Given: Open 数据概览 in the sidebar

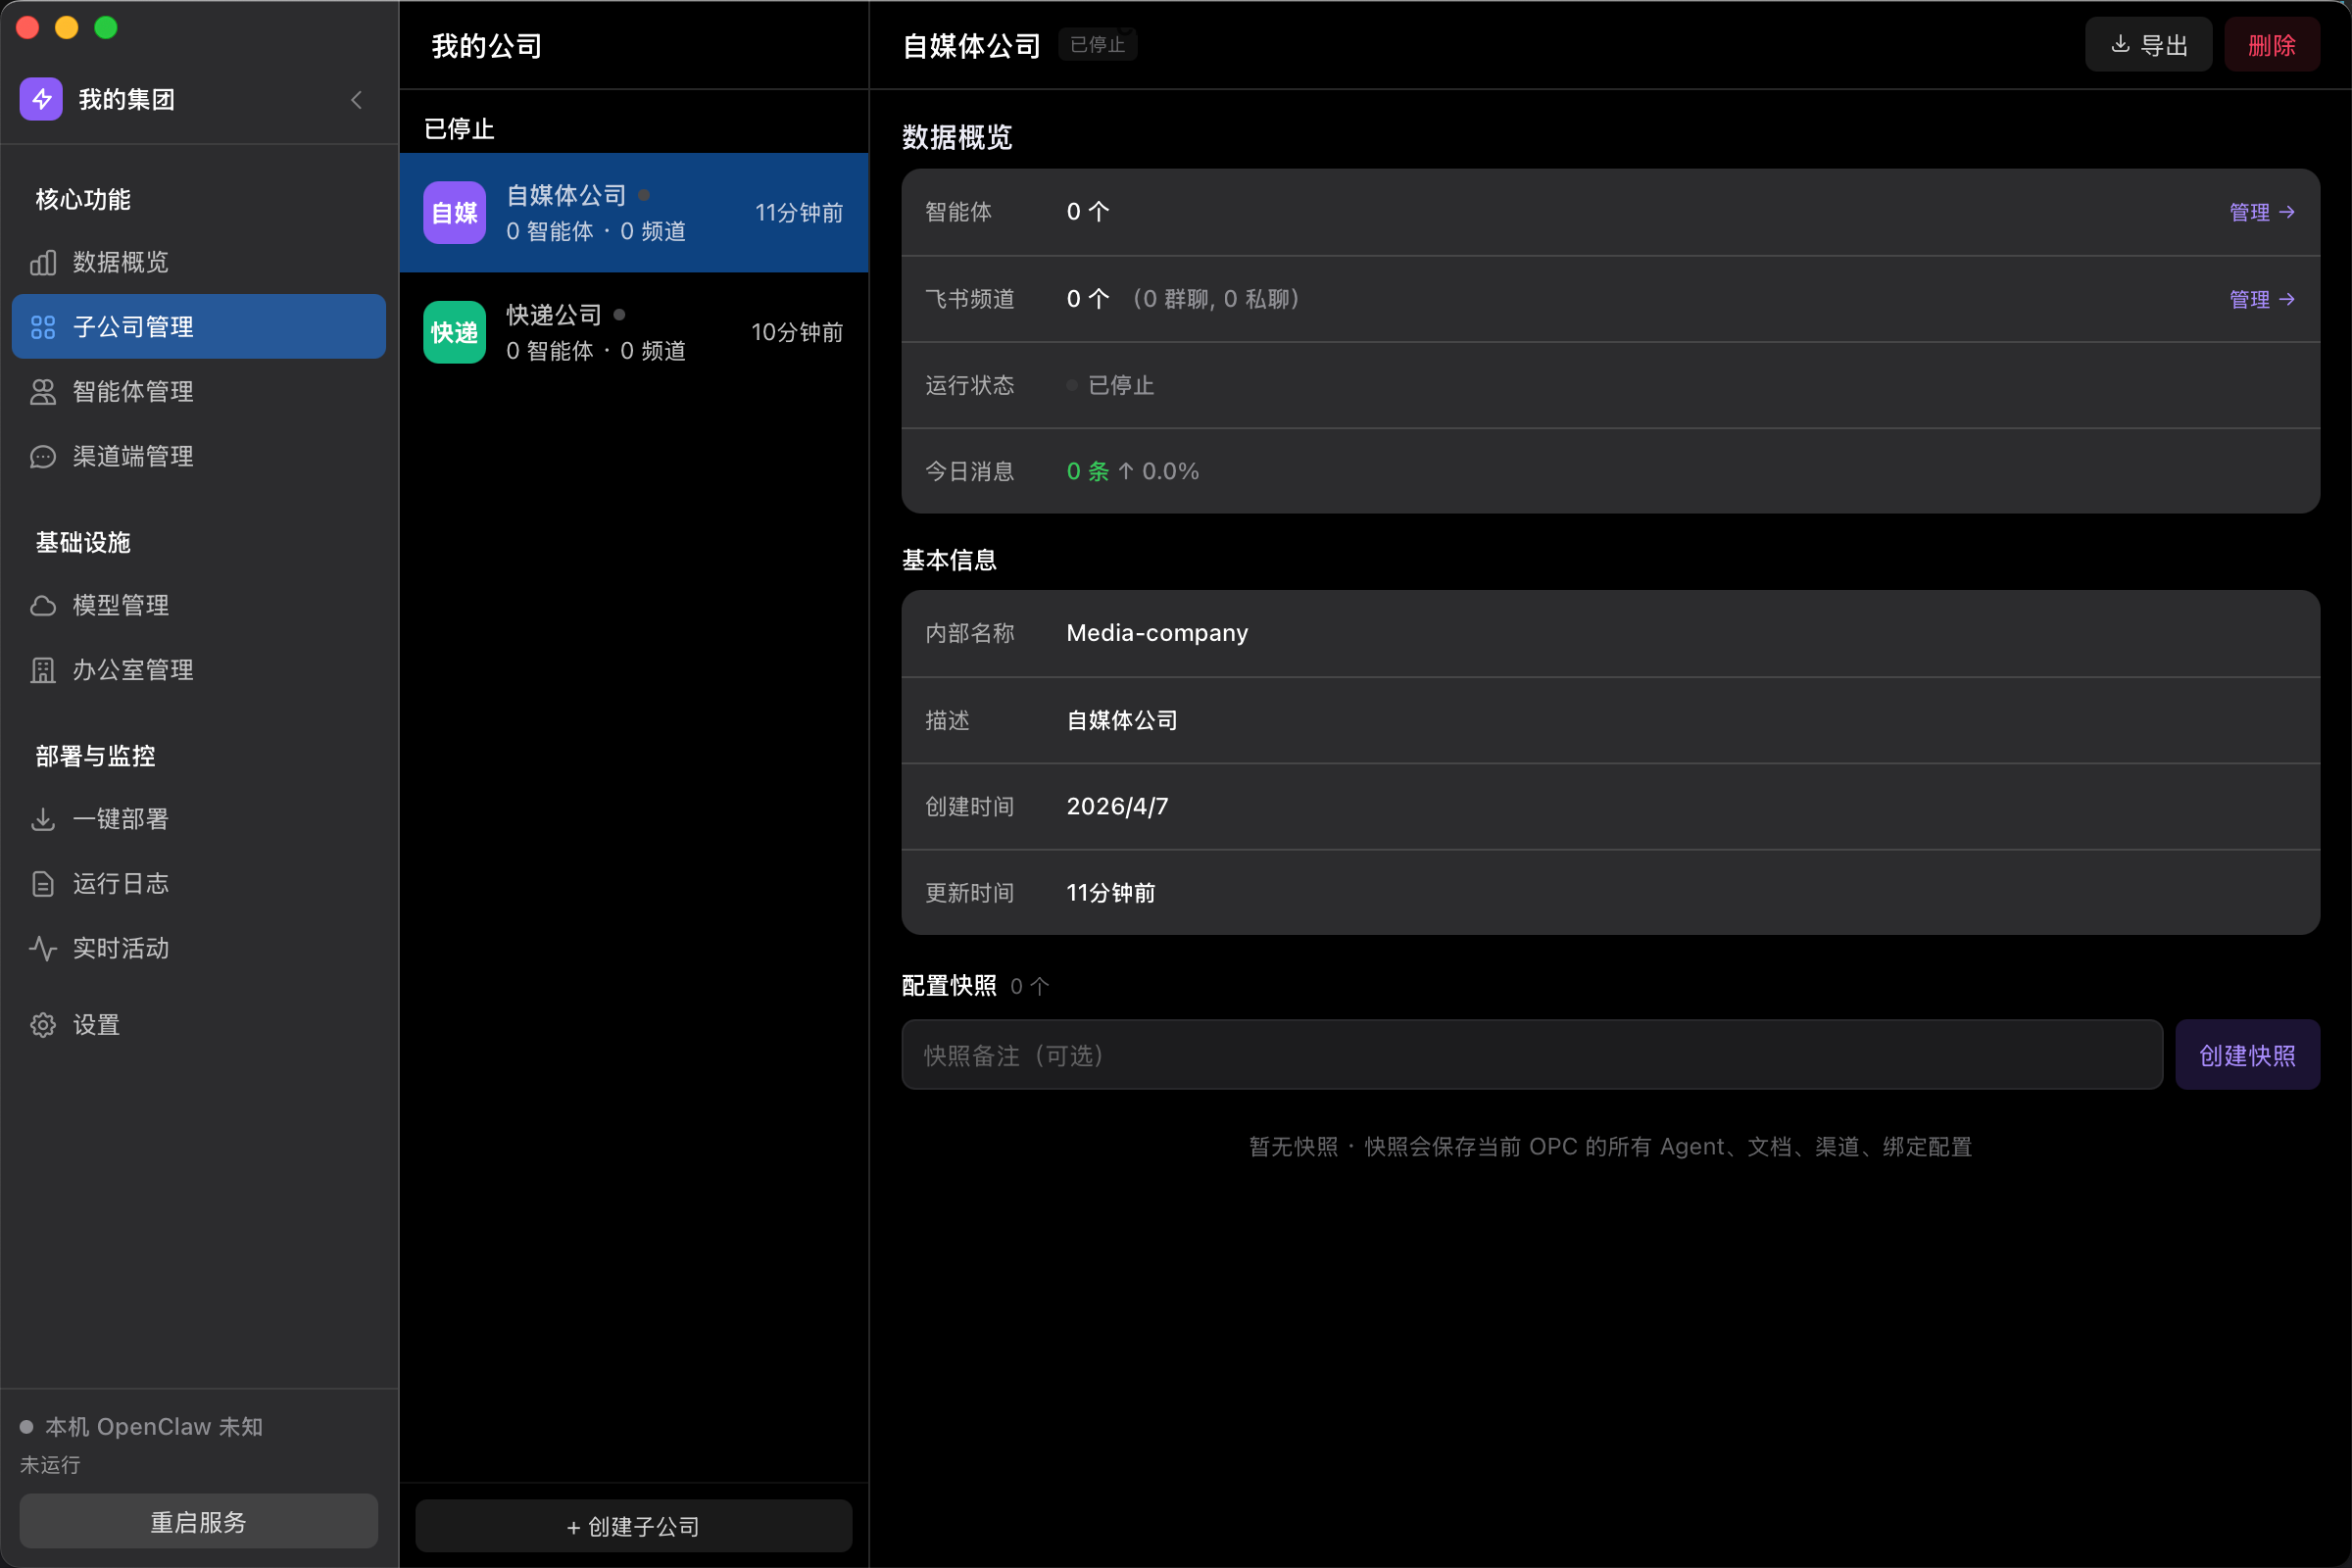Looking at the screenshot, I should click(x=120, y=262).
